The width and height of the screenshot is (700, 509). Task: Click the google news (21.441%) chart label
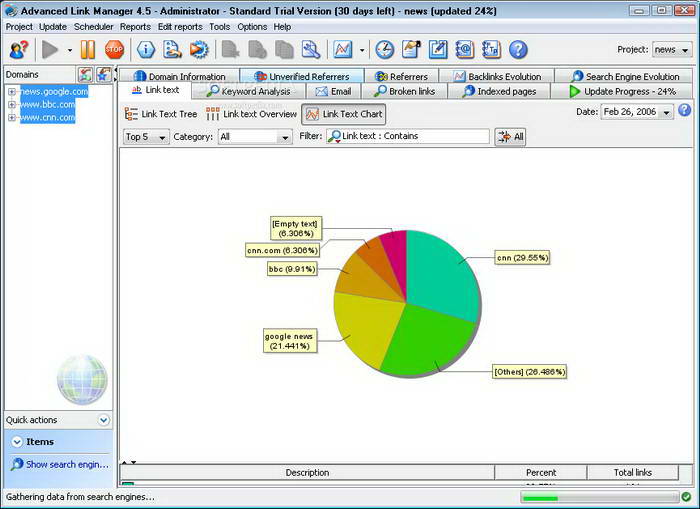click(290, 341)
